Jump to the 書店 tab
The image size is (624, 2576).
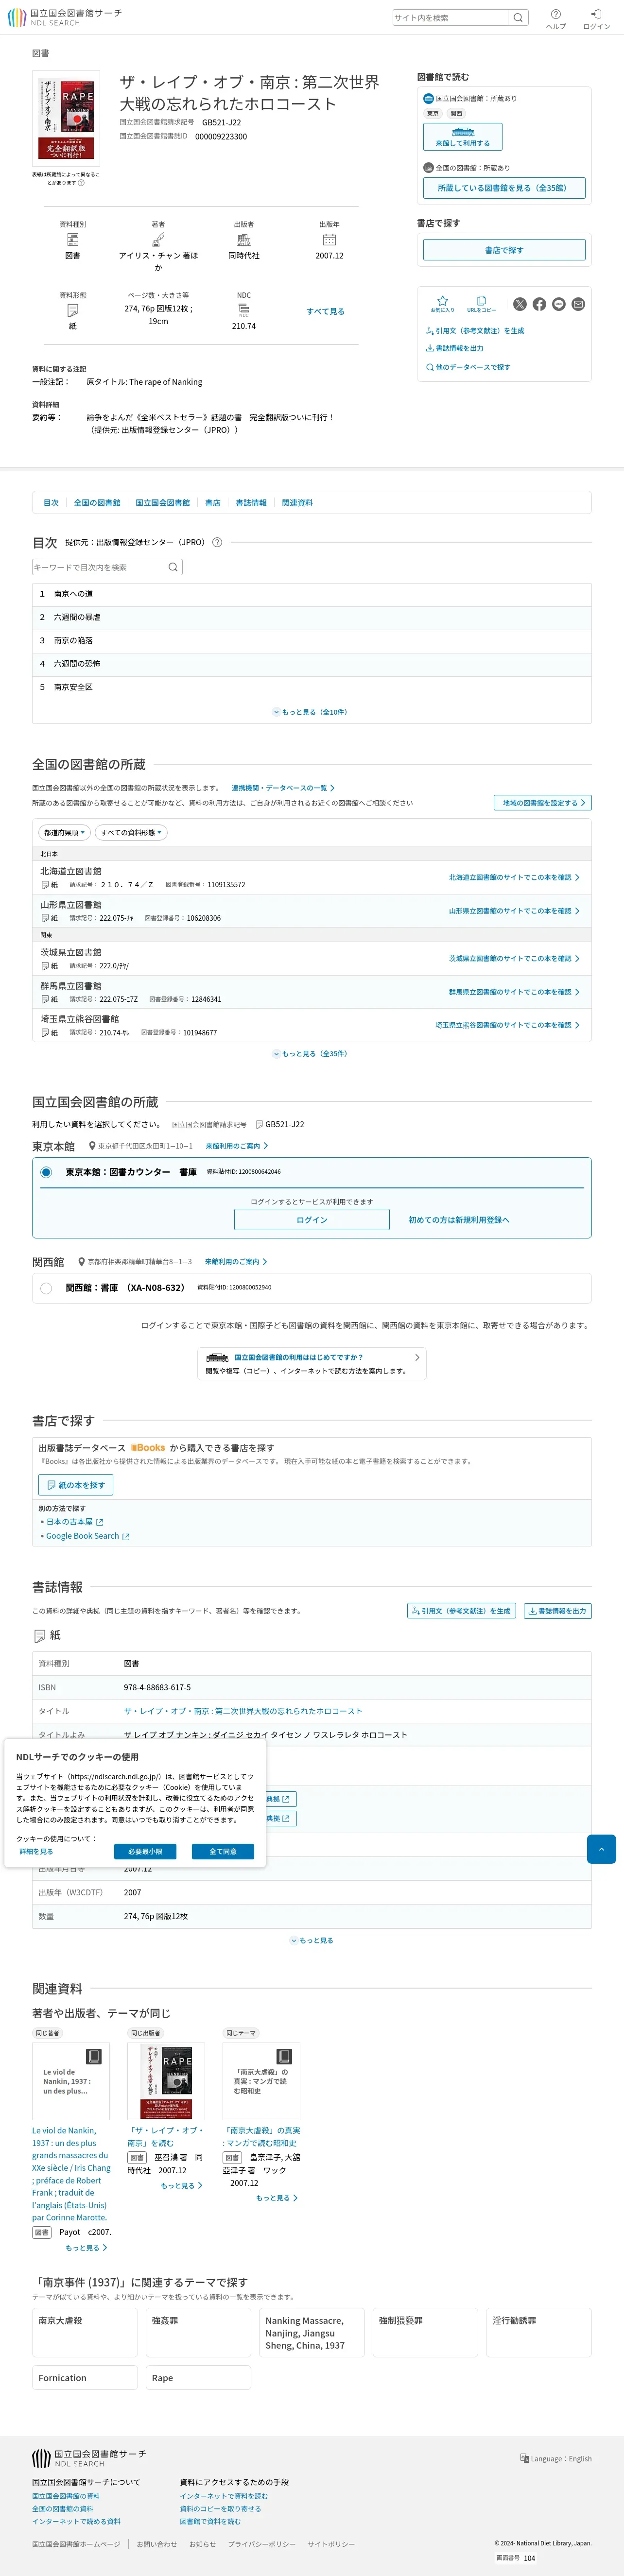point(213,503)
